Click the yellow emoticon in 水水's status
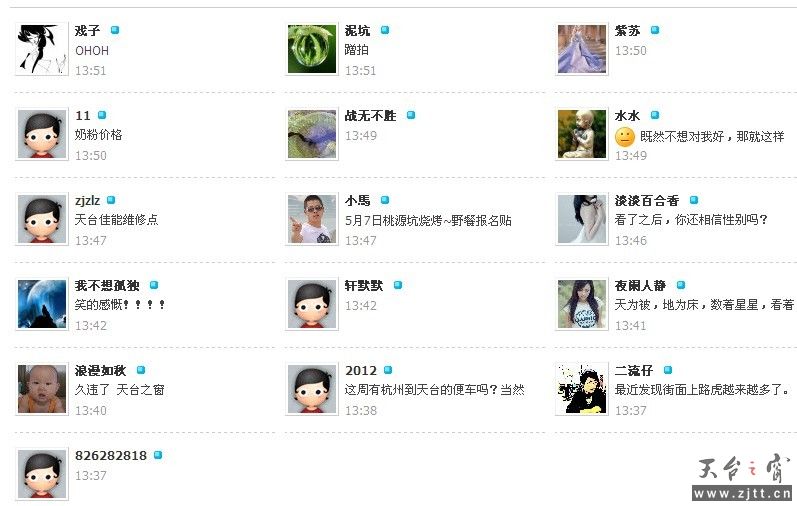 click(x=625, y=136)
